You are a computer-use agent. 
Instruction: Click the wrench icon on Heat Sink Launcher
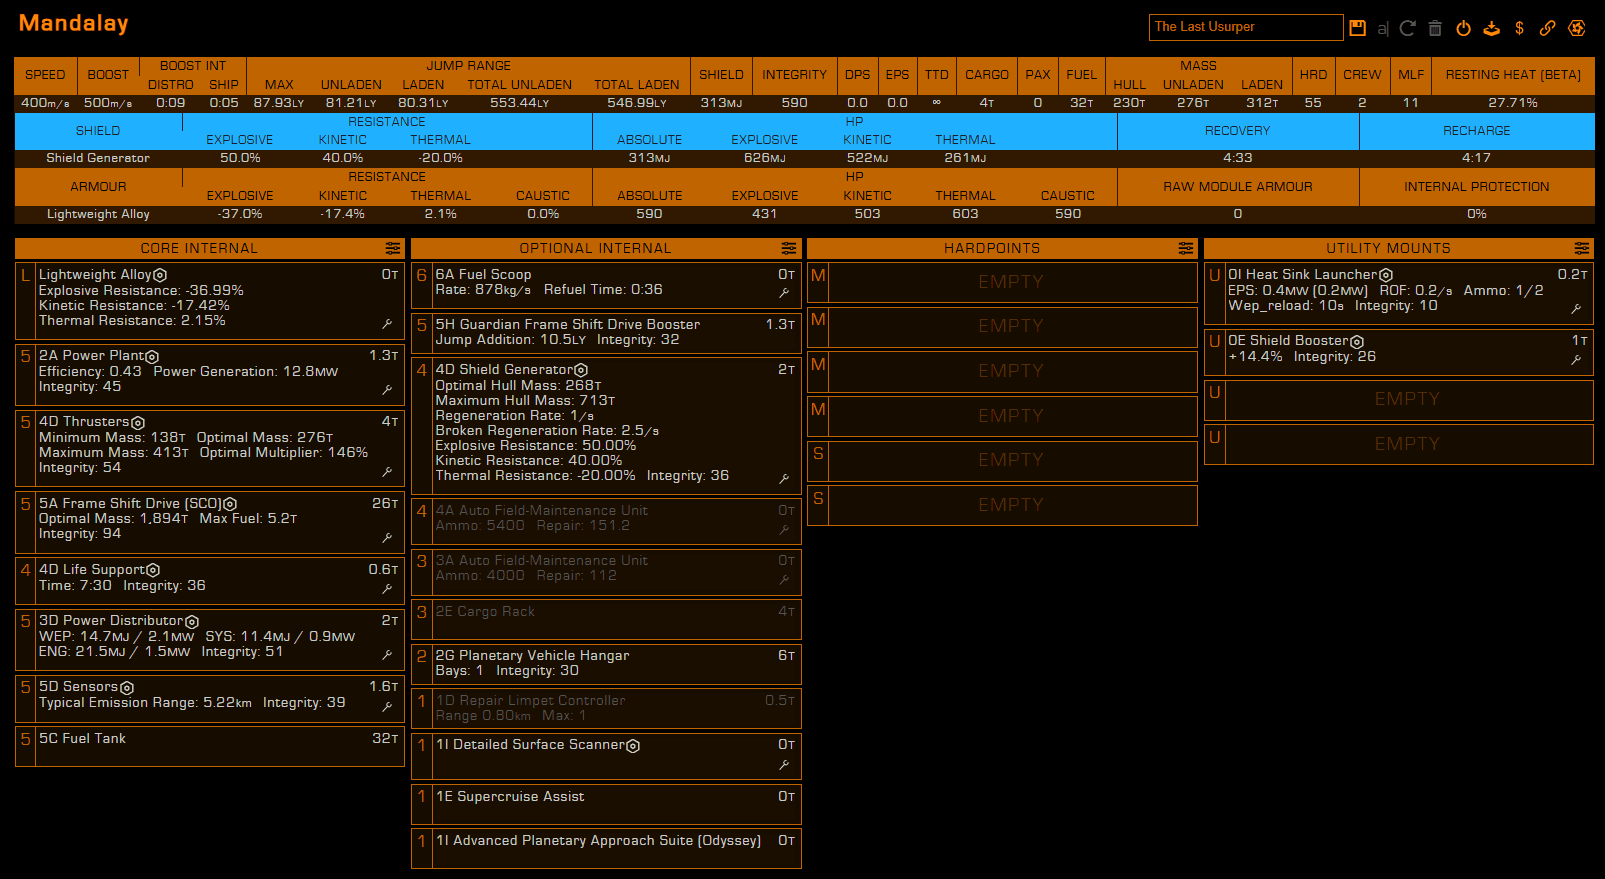tap(1576, 309)
